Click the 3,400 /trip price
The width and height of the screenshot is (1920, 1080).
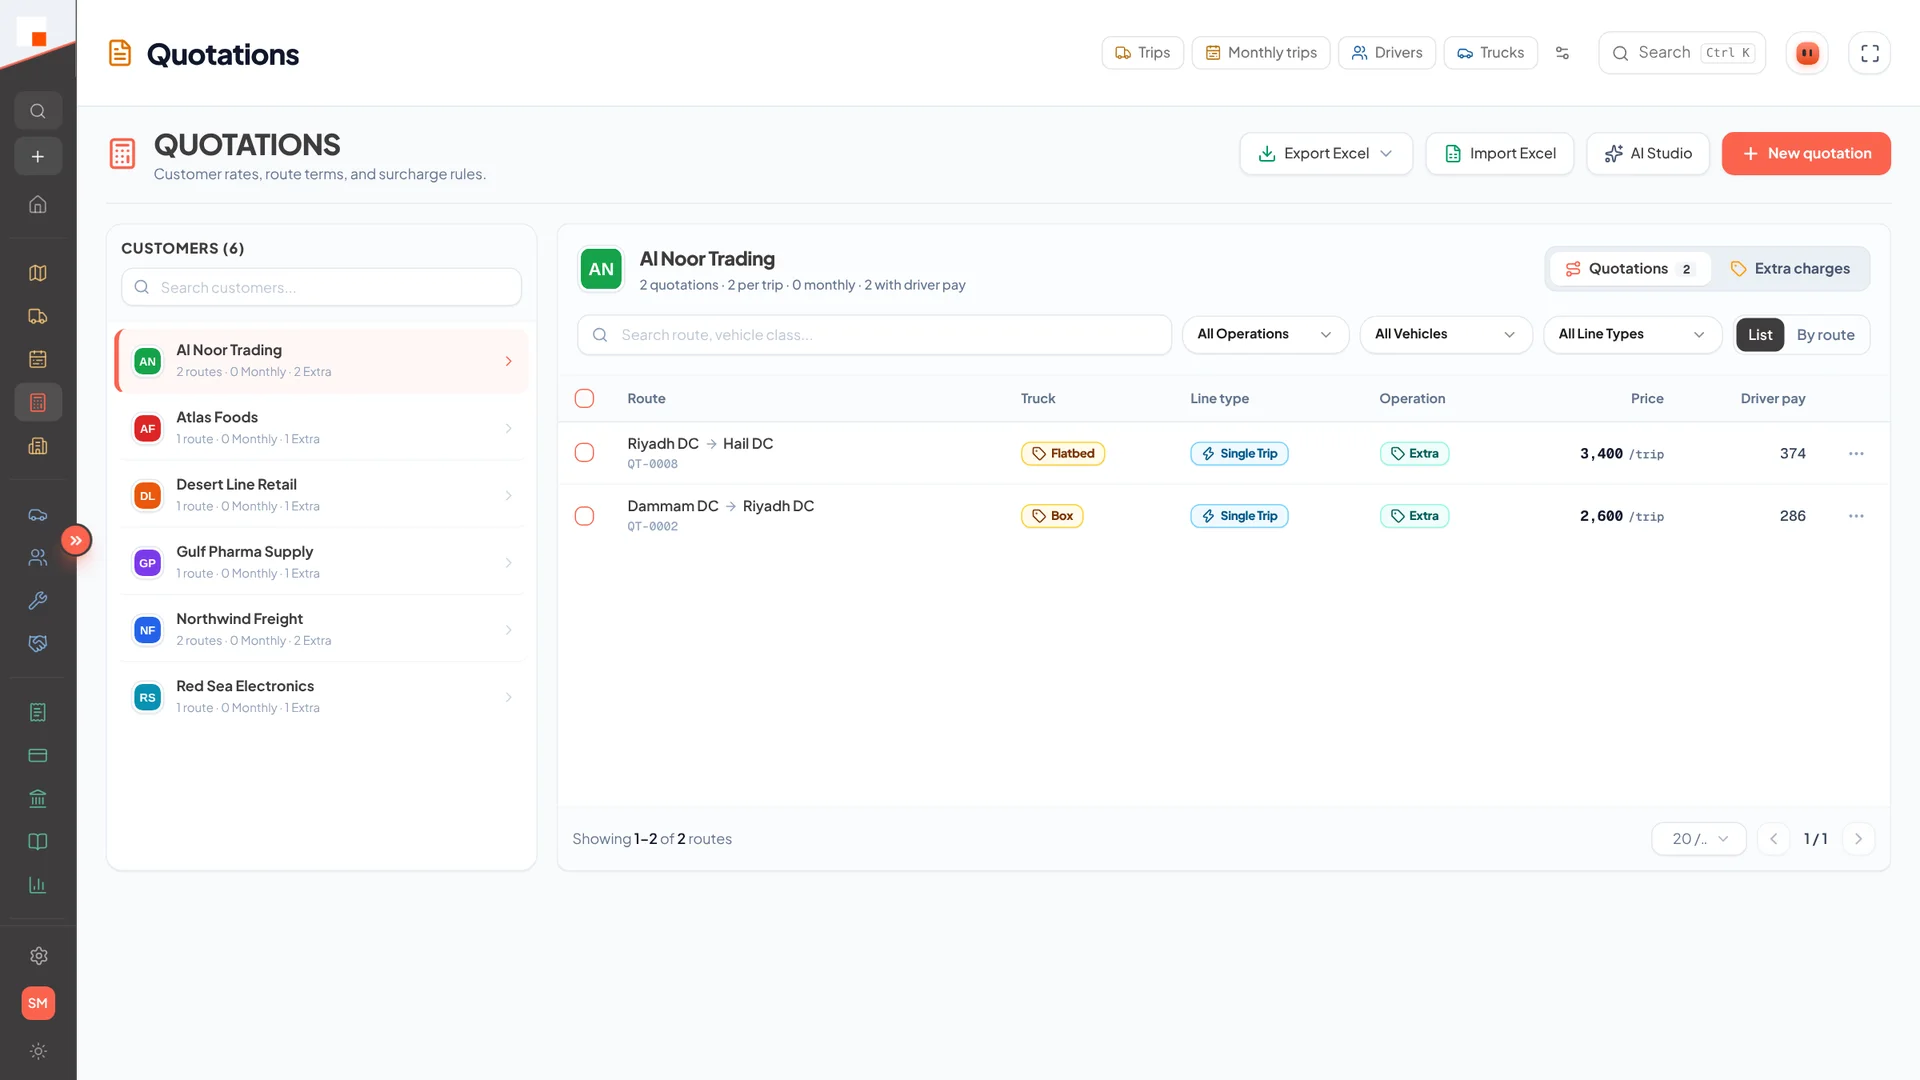coord(1621,454)
